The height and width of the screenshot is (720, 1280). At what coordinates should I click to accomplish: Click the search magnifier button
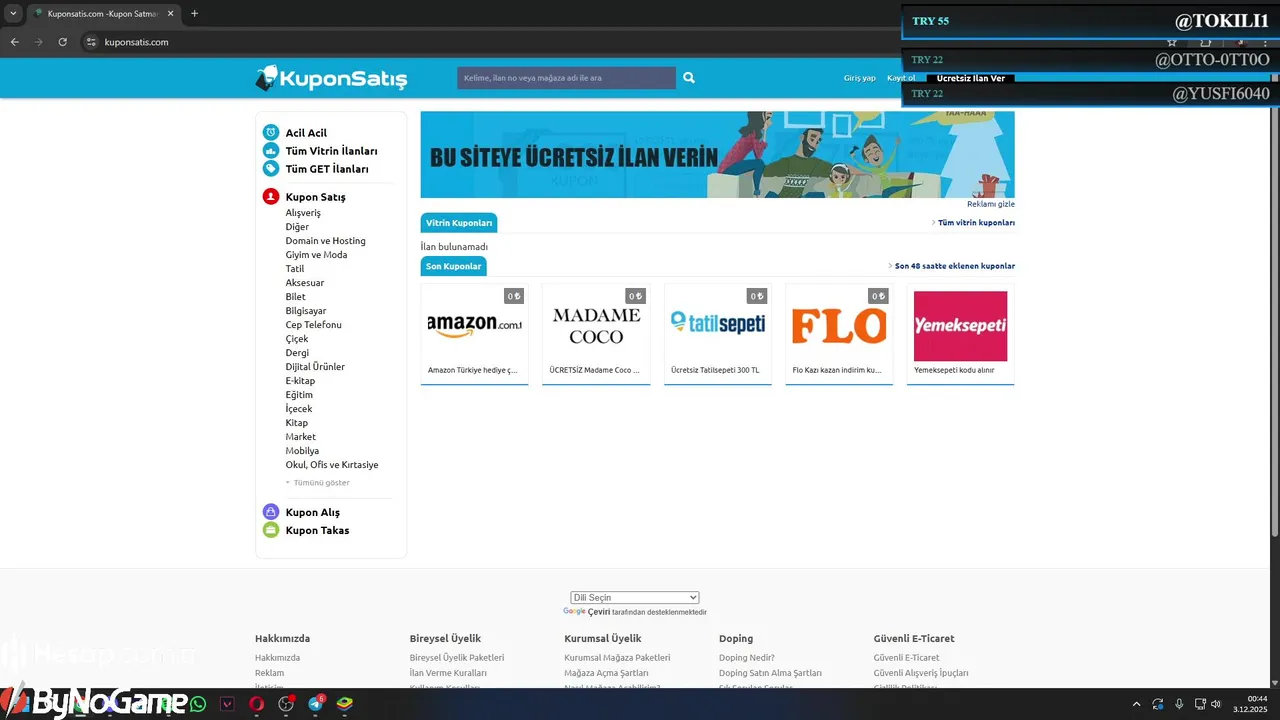pyautogui.click(x=689, y=77)
